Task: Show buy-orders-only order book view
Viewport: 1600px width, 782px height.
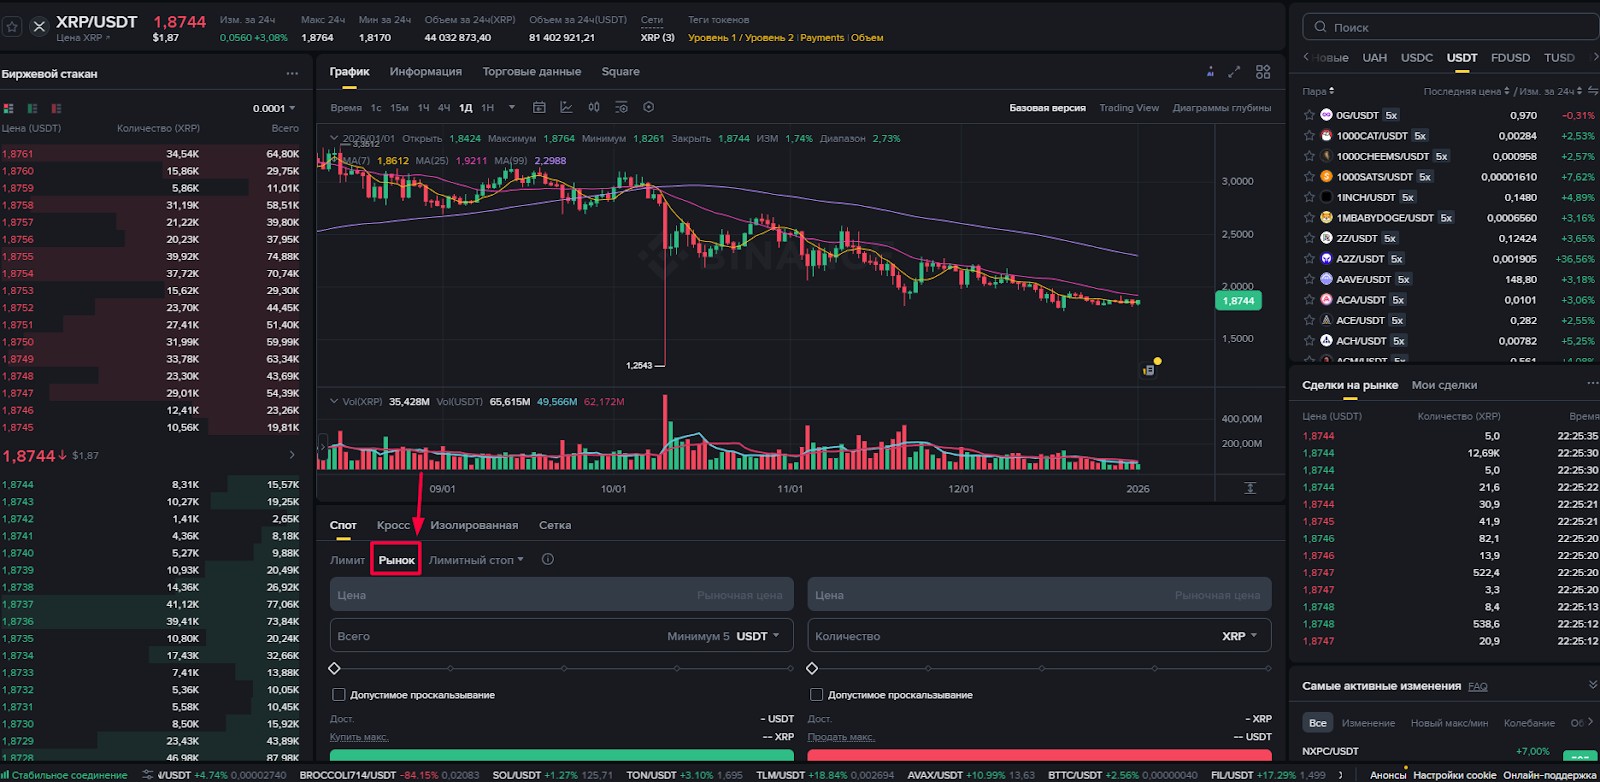Action: [32, 108]
